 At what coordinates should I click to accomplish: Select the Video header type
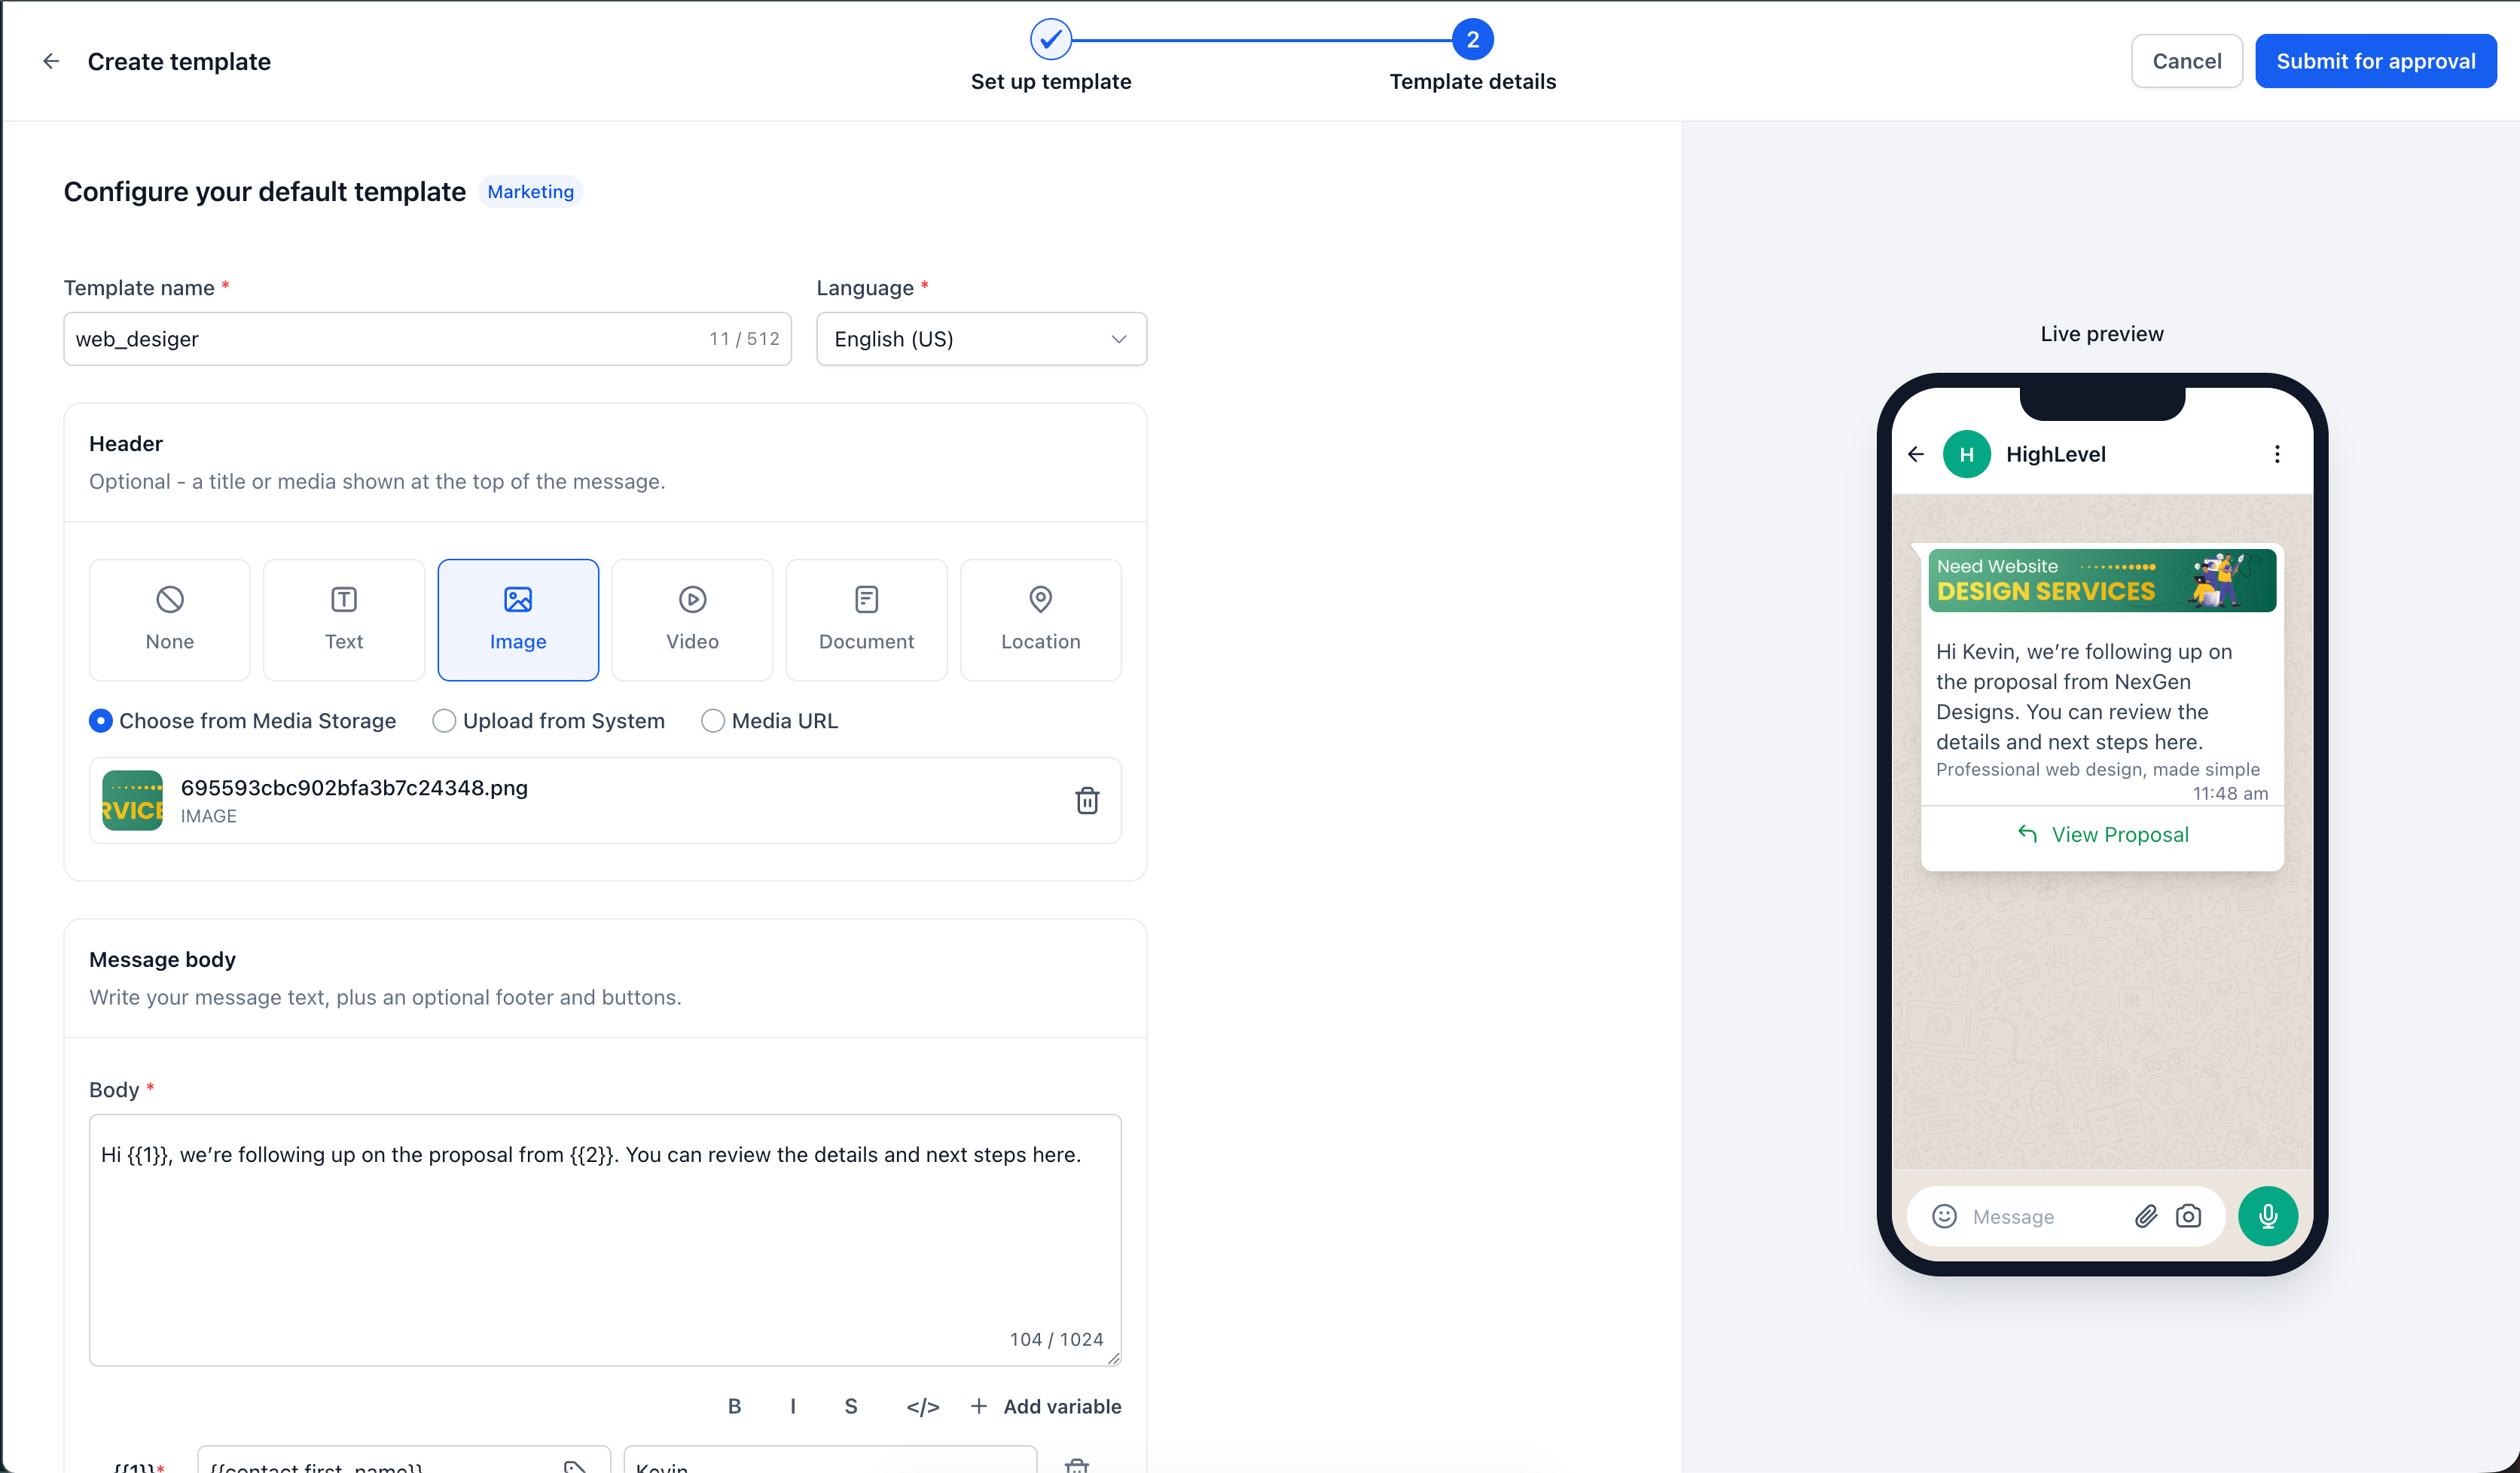[x=692, y=619]
